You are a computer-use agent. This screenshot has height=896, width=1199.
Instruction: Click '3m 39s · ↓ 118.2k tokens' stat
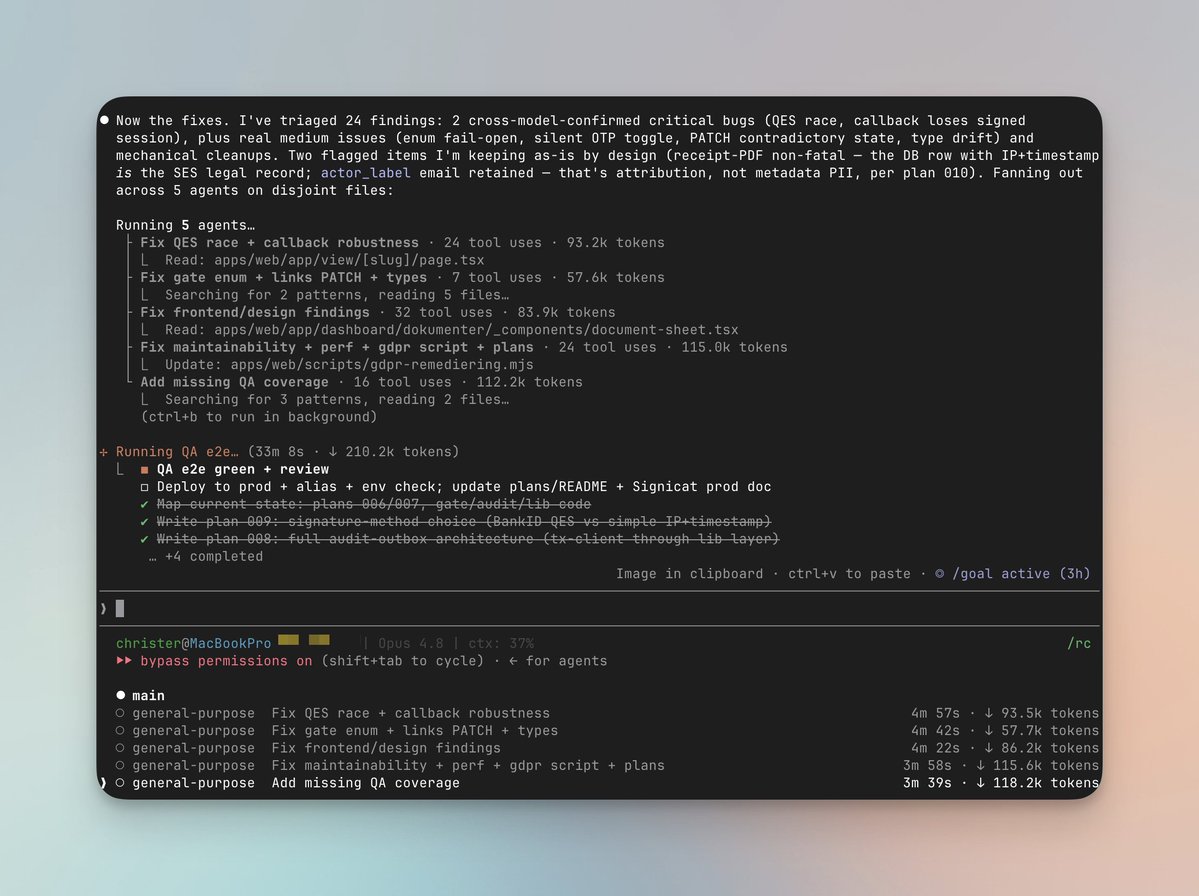point(1001,784)
